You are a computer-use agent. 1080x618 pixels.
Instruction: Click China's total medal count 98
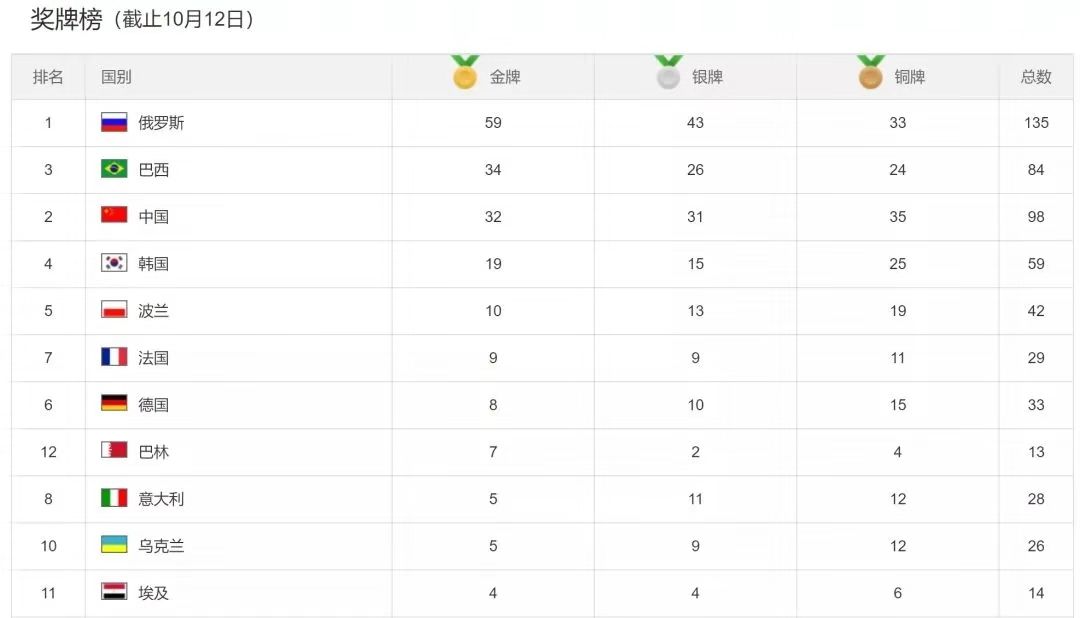click(1036, 216)
